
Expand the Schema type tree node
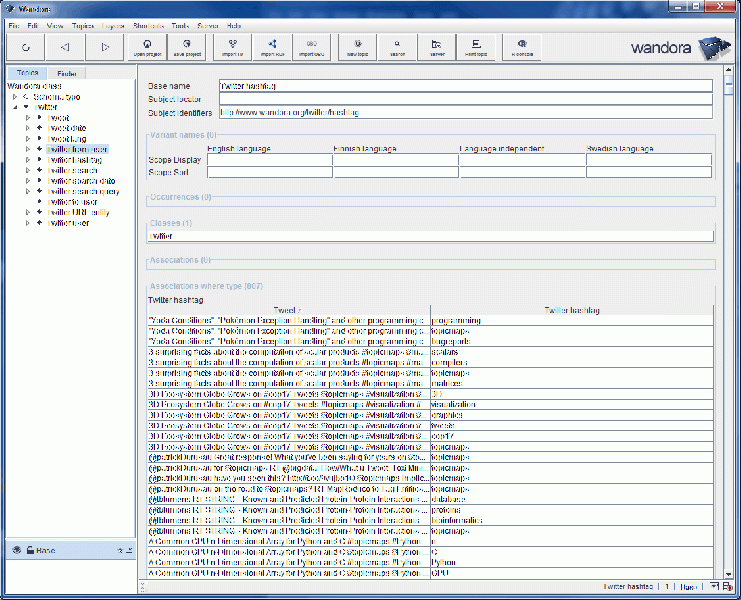pyautogui.click(x=16, y=97)
